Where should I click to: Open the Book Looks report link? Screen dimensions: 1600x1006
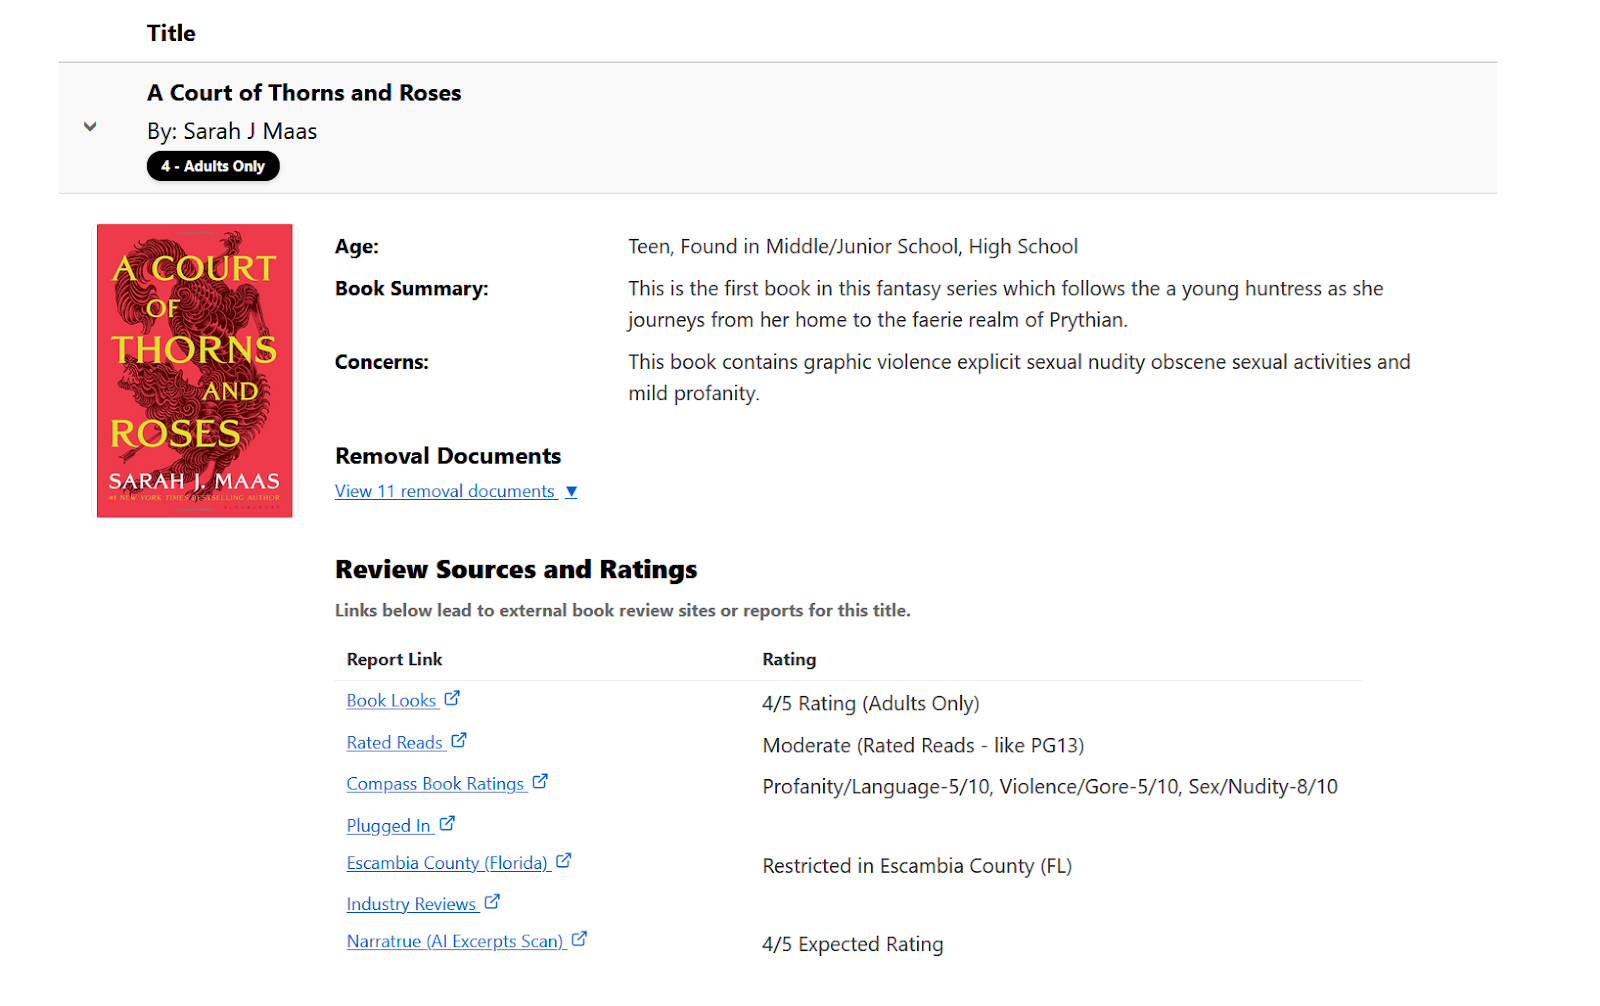pos(391,701)
